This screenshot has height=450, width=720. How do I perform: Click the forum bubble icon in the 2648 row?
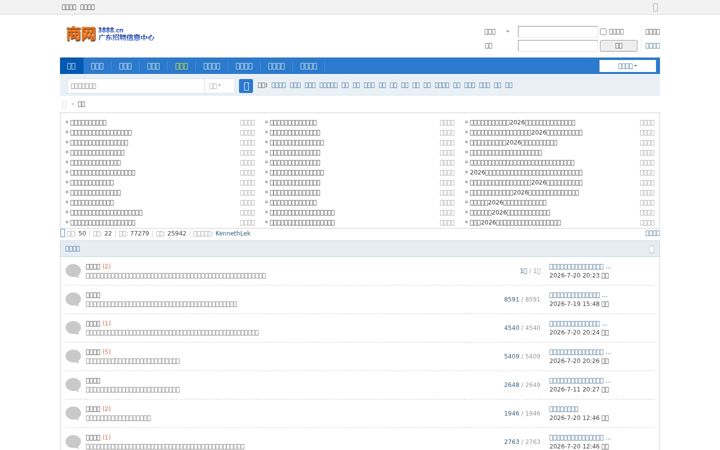click(73, 385)
